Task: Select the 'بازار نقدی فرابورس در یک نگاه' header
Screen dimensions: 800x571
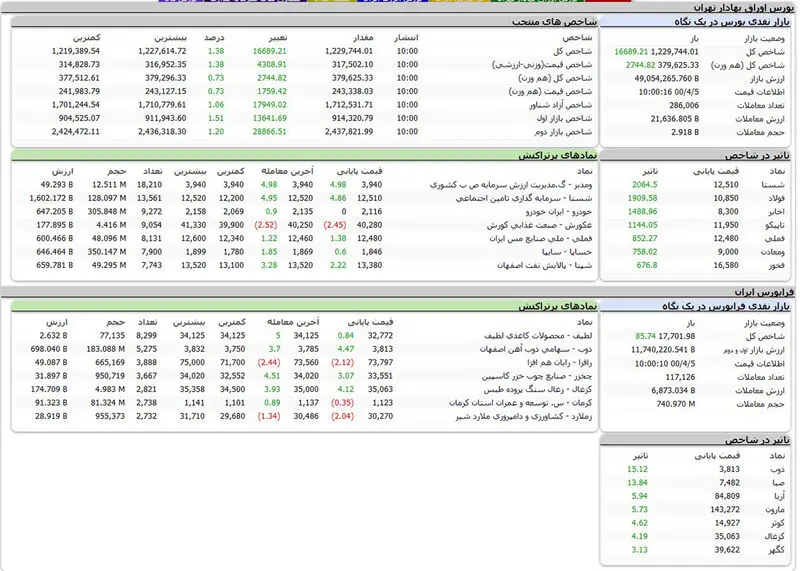Action: tap(726, 306)
